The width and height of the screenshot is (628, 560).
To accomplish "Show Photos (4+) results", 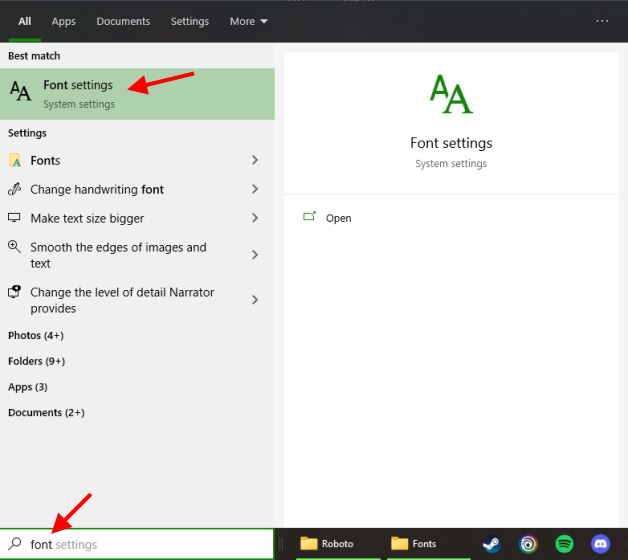I will 36,335.
